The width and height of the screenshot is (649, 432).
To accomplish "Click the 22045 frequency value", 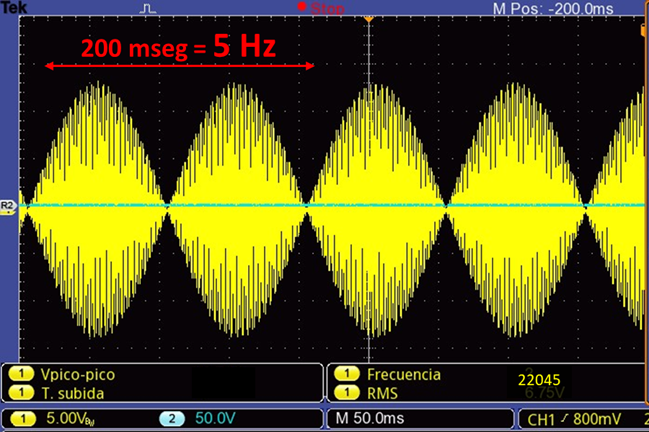I will (x=539, y=380).
